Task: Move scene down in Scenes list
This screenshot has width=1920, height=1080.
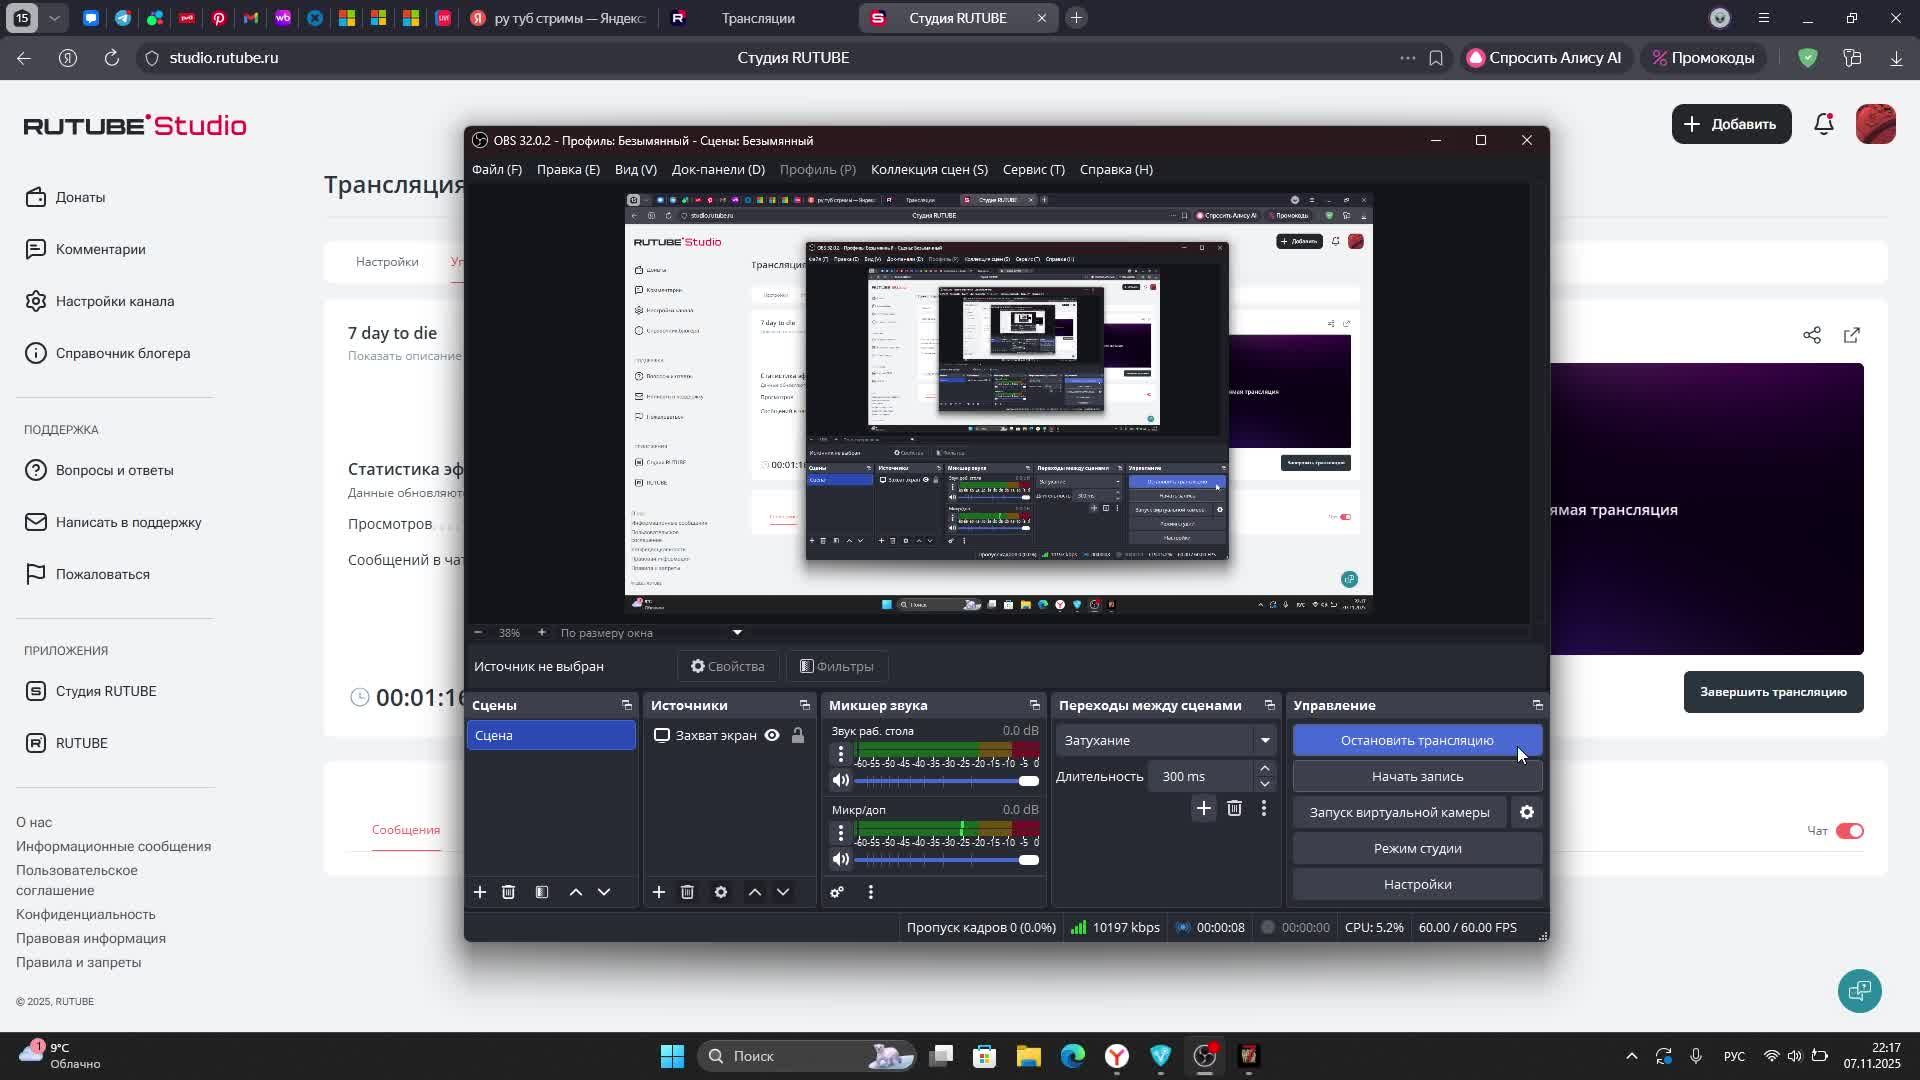Action: tap(604, 892)
